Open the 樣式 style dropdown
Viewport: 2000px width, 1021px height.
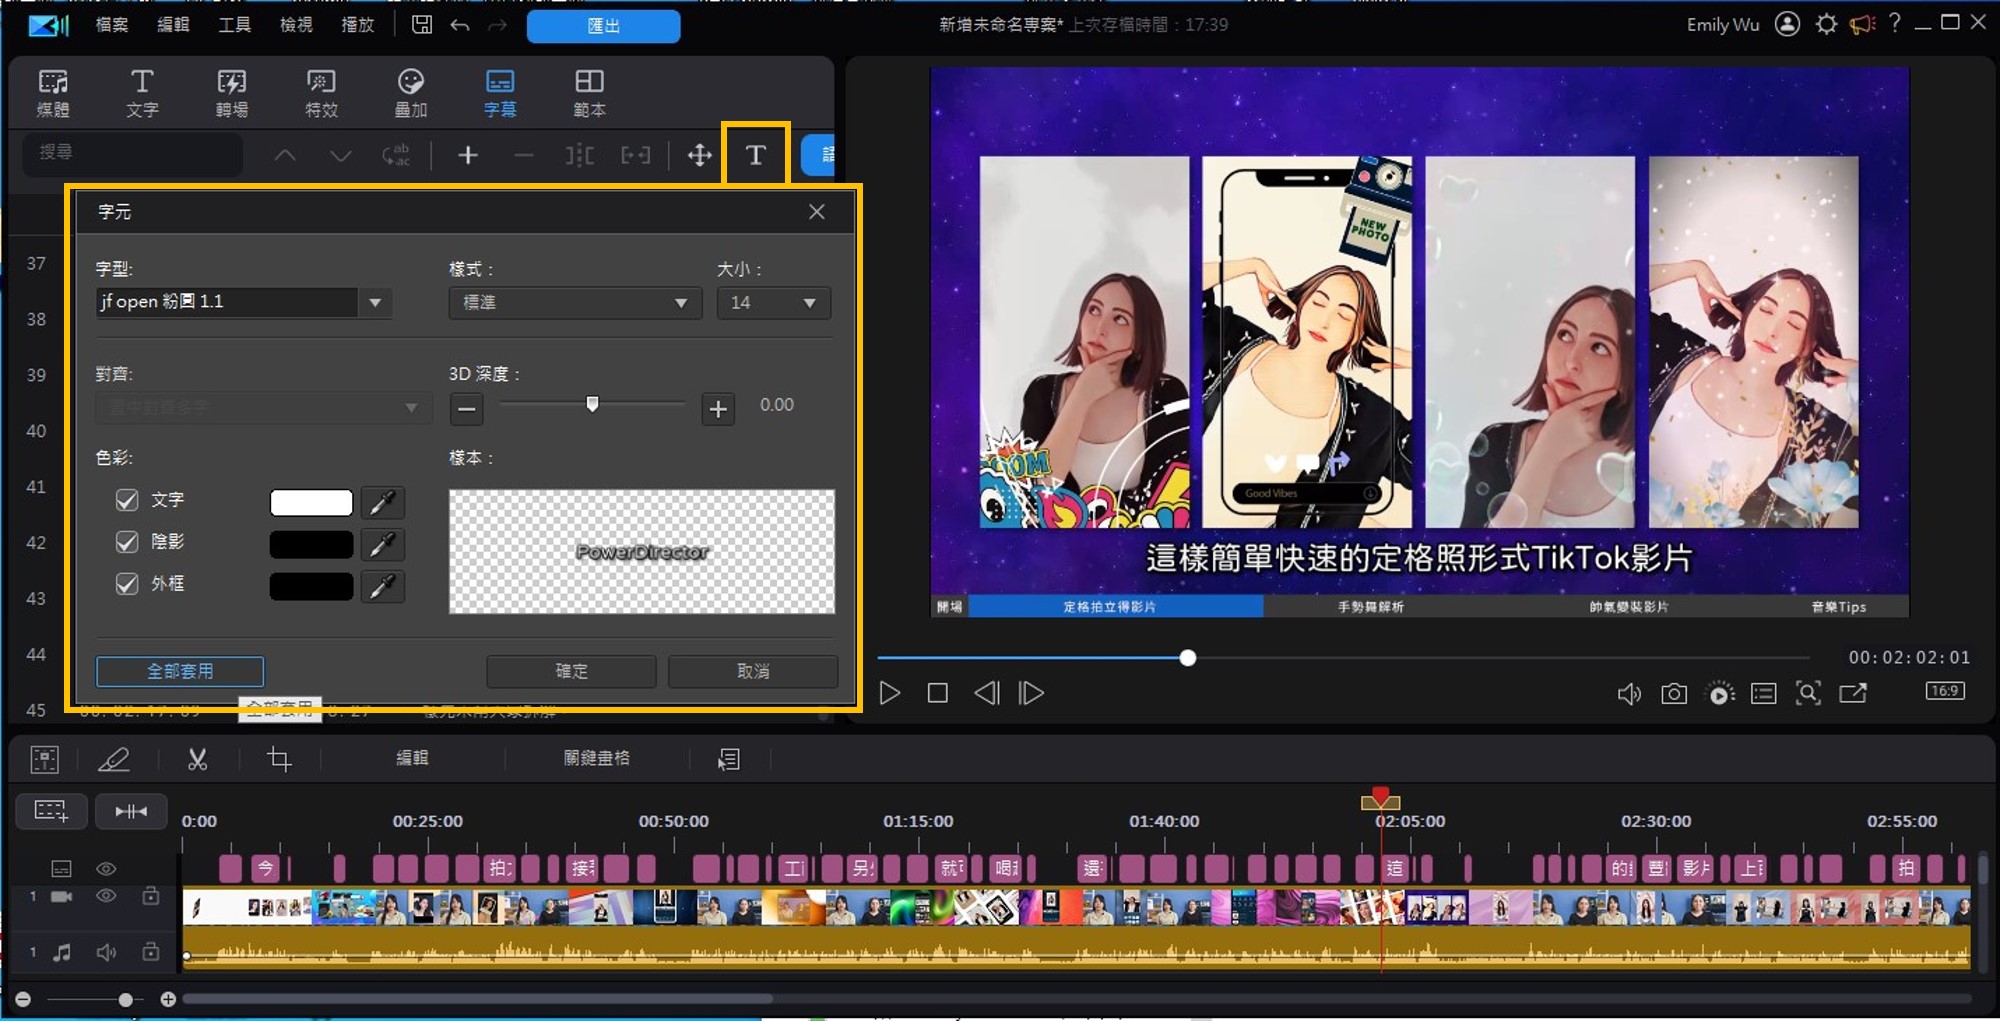click(574, 302)
